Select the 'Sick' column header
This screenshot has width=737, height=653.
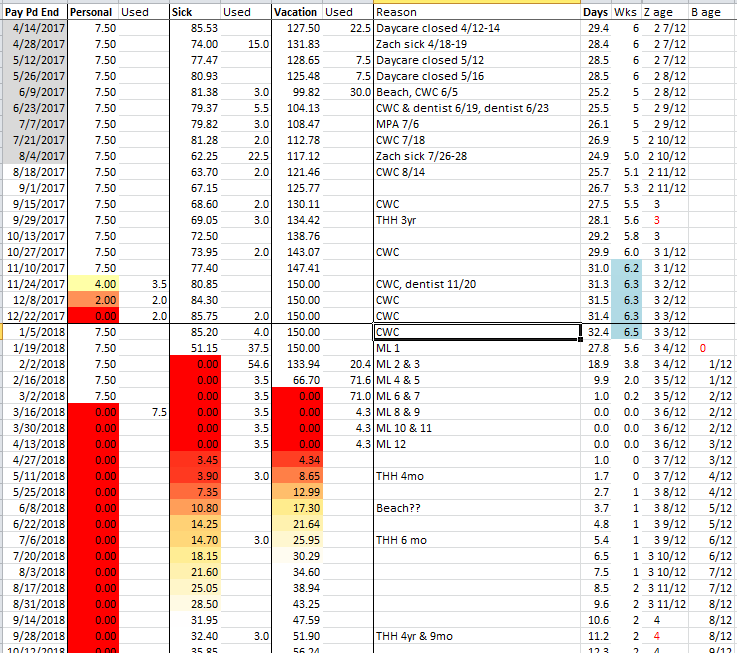click(195, 12)
